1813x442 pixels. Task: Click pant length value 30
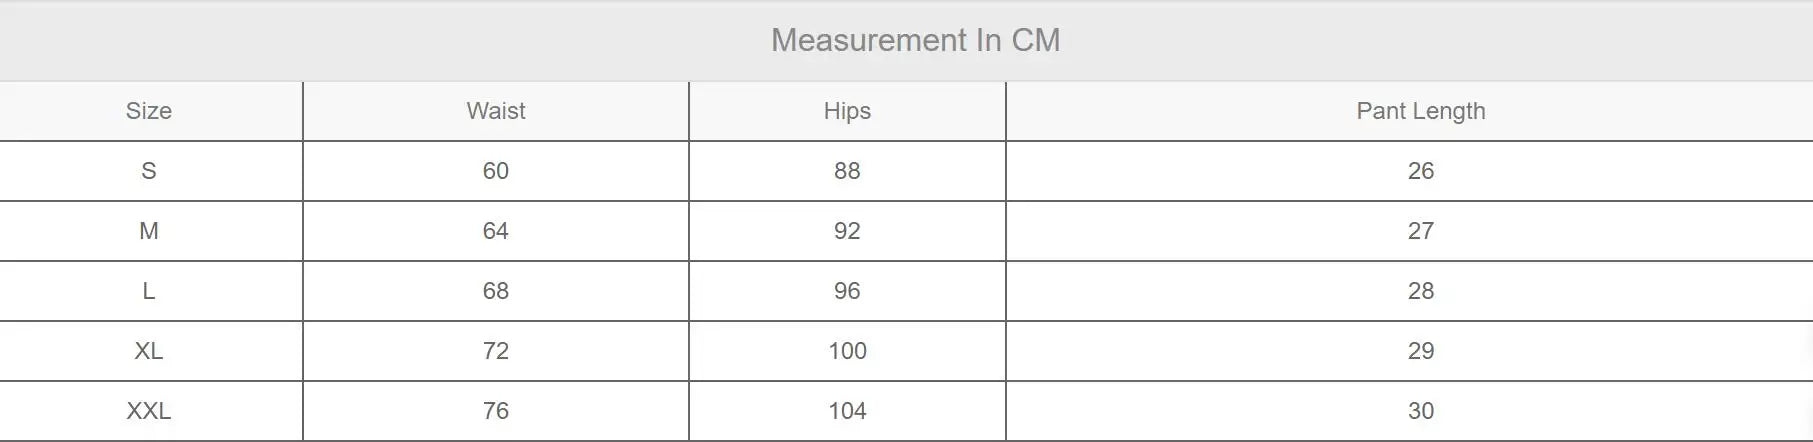pos(1421,411)
